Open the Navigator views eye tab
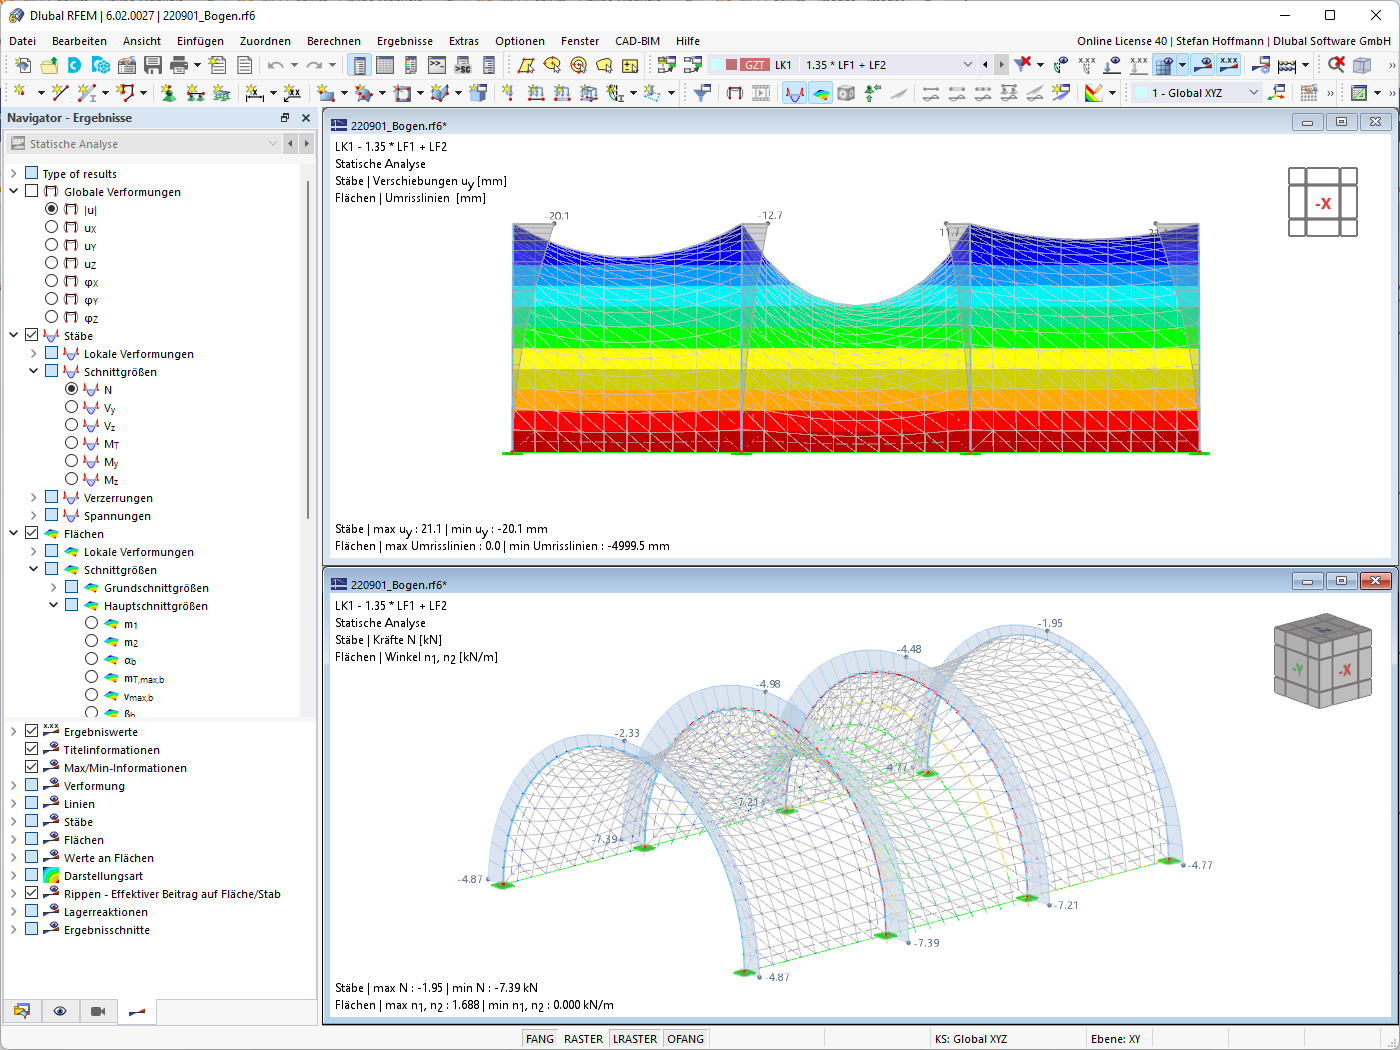The image size is (1400, 1050). pyautogui.click(x=60, y=1011)
